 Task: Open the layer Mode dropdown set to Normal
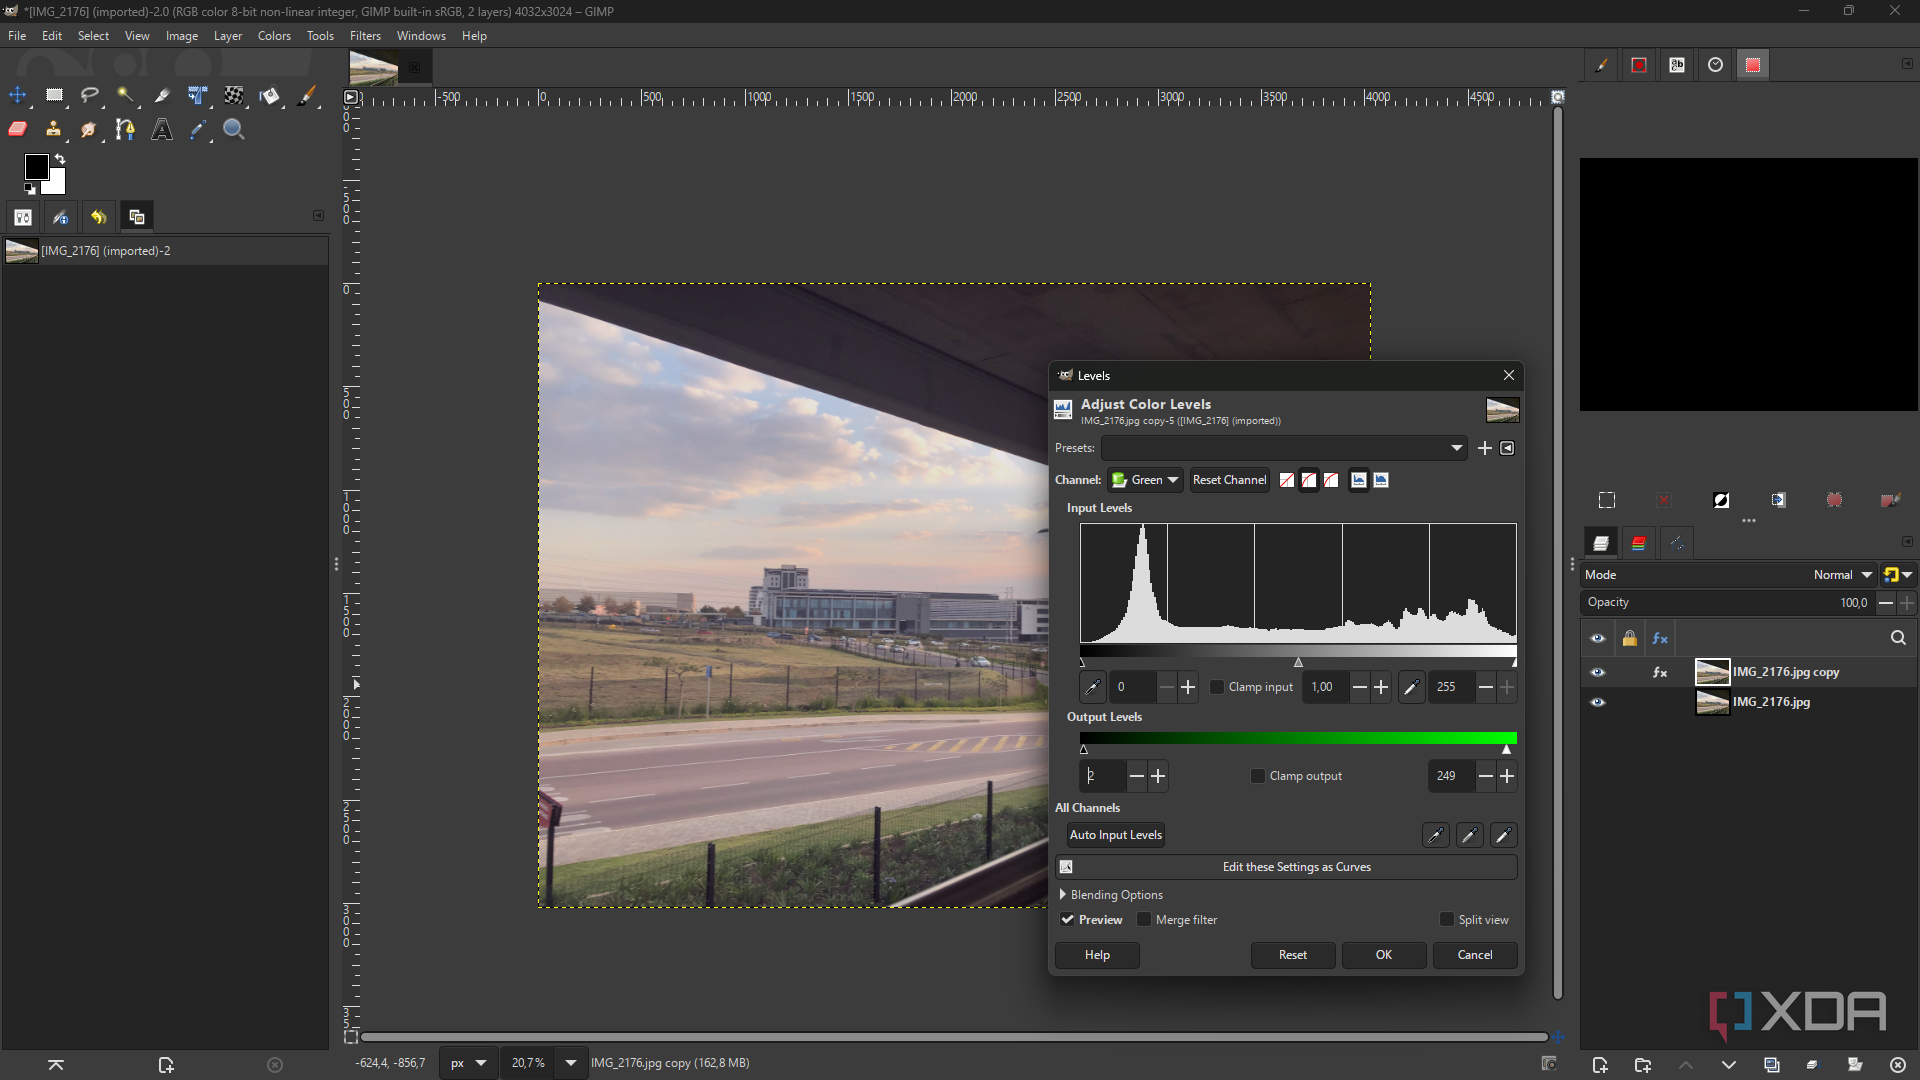tap(1840, 575)
